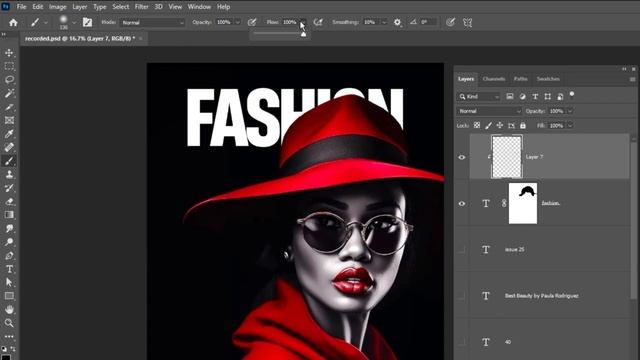Select the Rectangular Marquee tool
Viewport: 640px width, 360px height.
[9, 66]
